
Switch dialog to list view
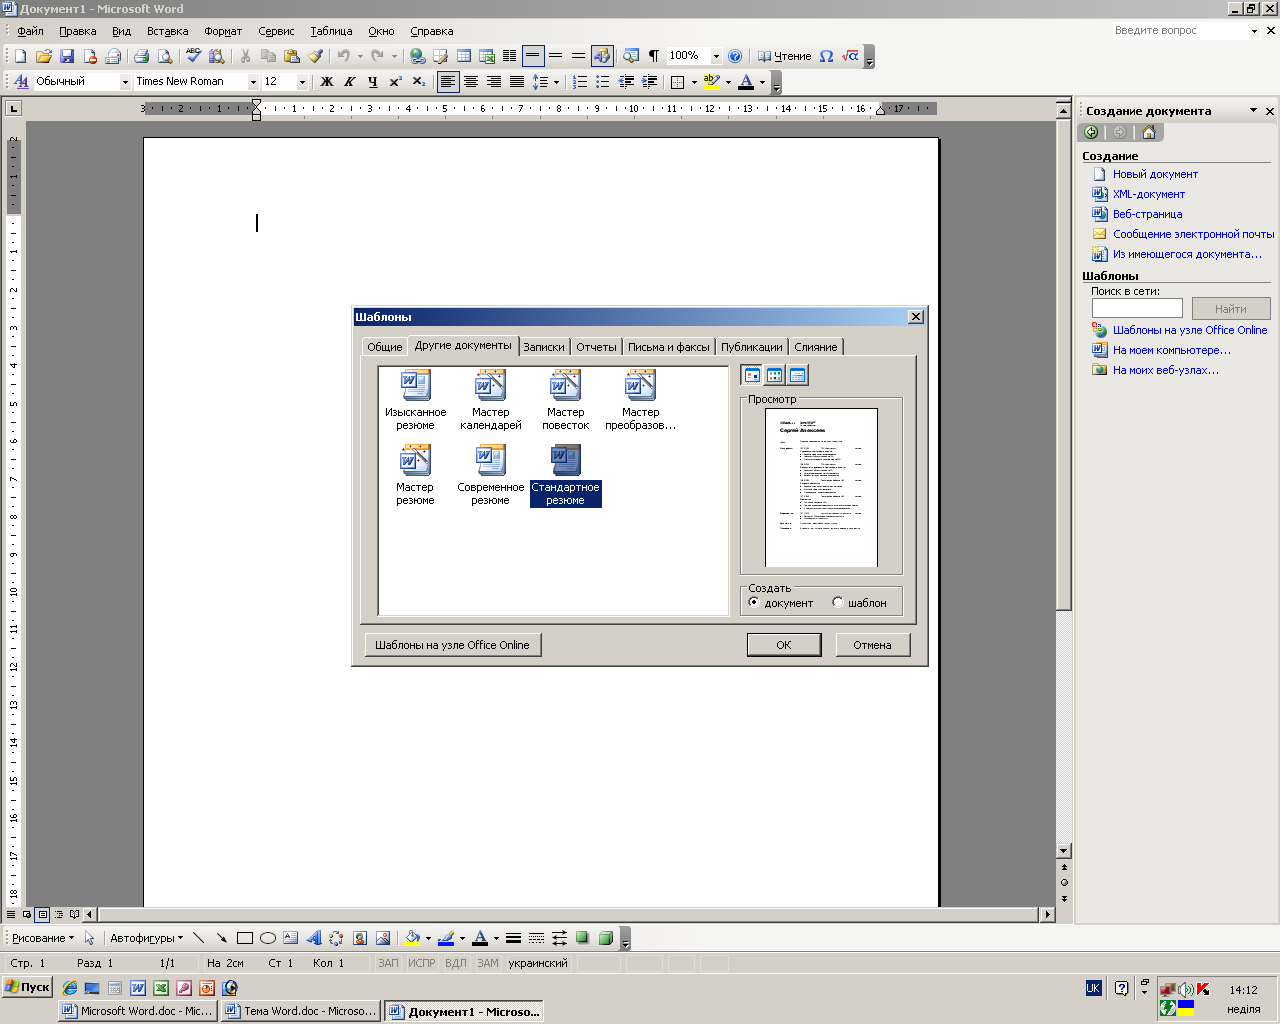click(775, 375)
